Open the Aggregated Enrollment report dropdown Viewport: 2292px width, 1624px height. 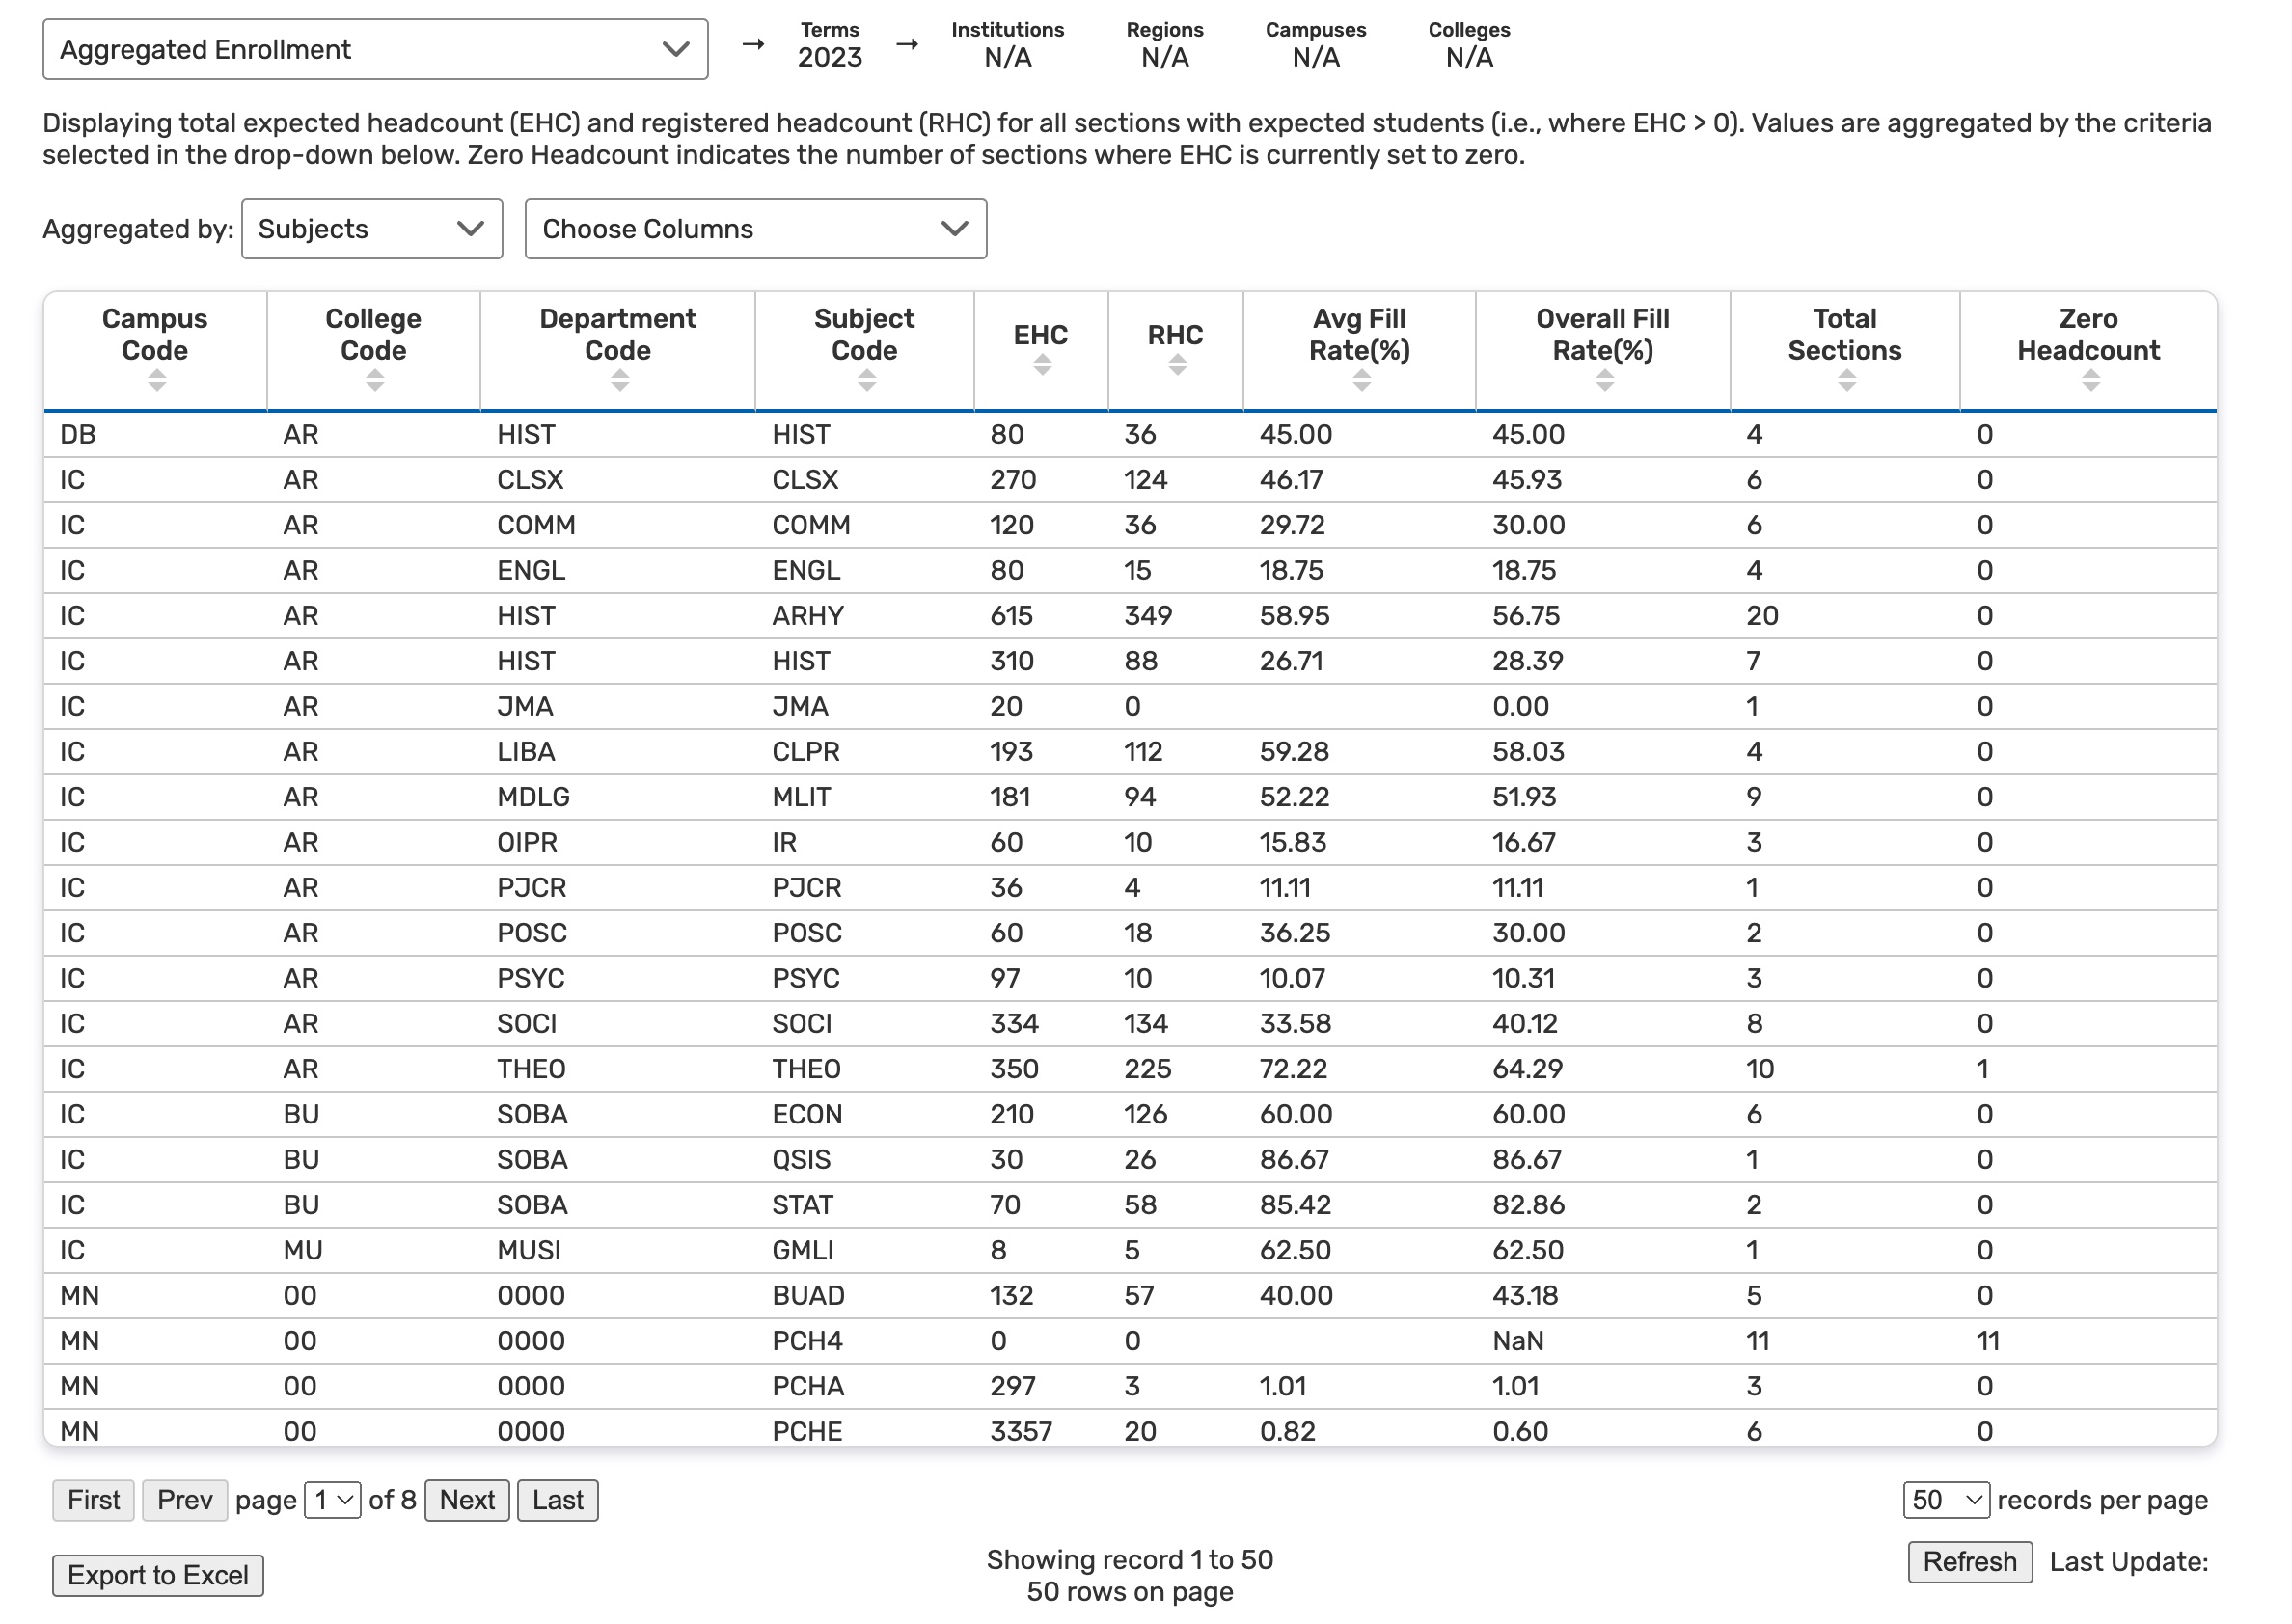375,49
